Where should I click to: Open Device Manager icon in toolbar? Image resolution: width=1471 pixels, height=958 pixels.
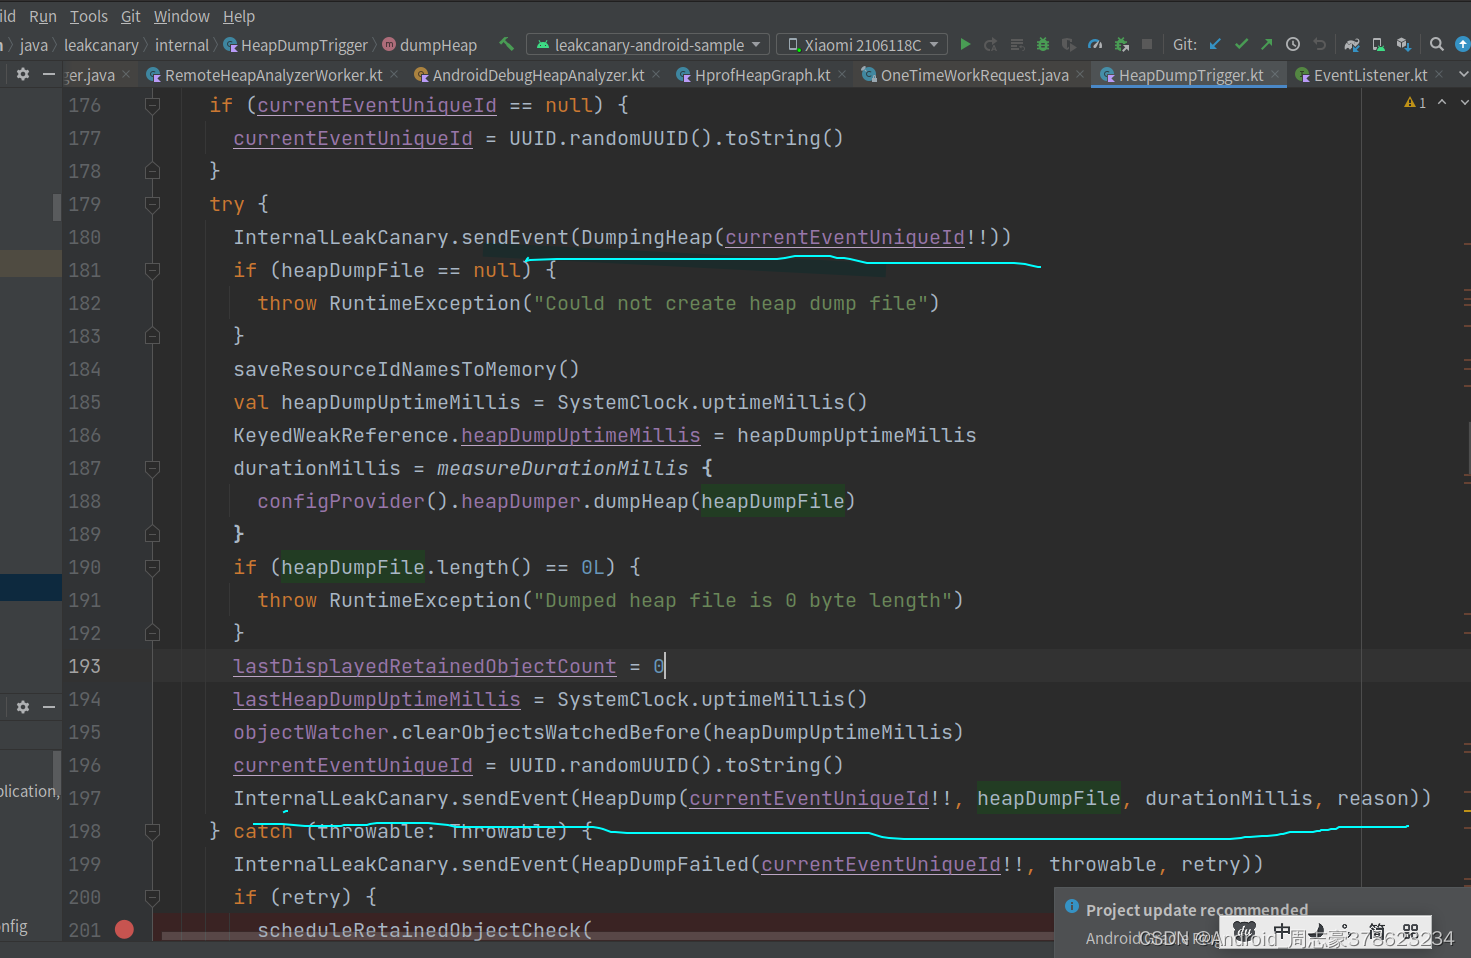pyautogui.click(x=1378, y=44)
